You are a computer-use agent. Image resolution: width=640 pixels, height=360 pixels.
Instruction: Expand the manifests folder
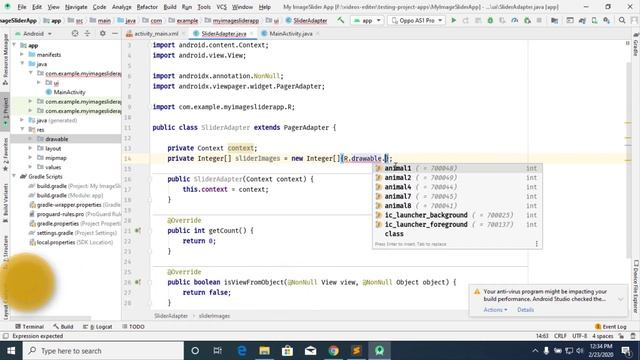22,54
